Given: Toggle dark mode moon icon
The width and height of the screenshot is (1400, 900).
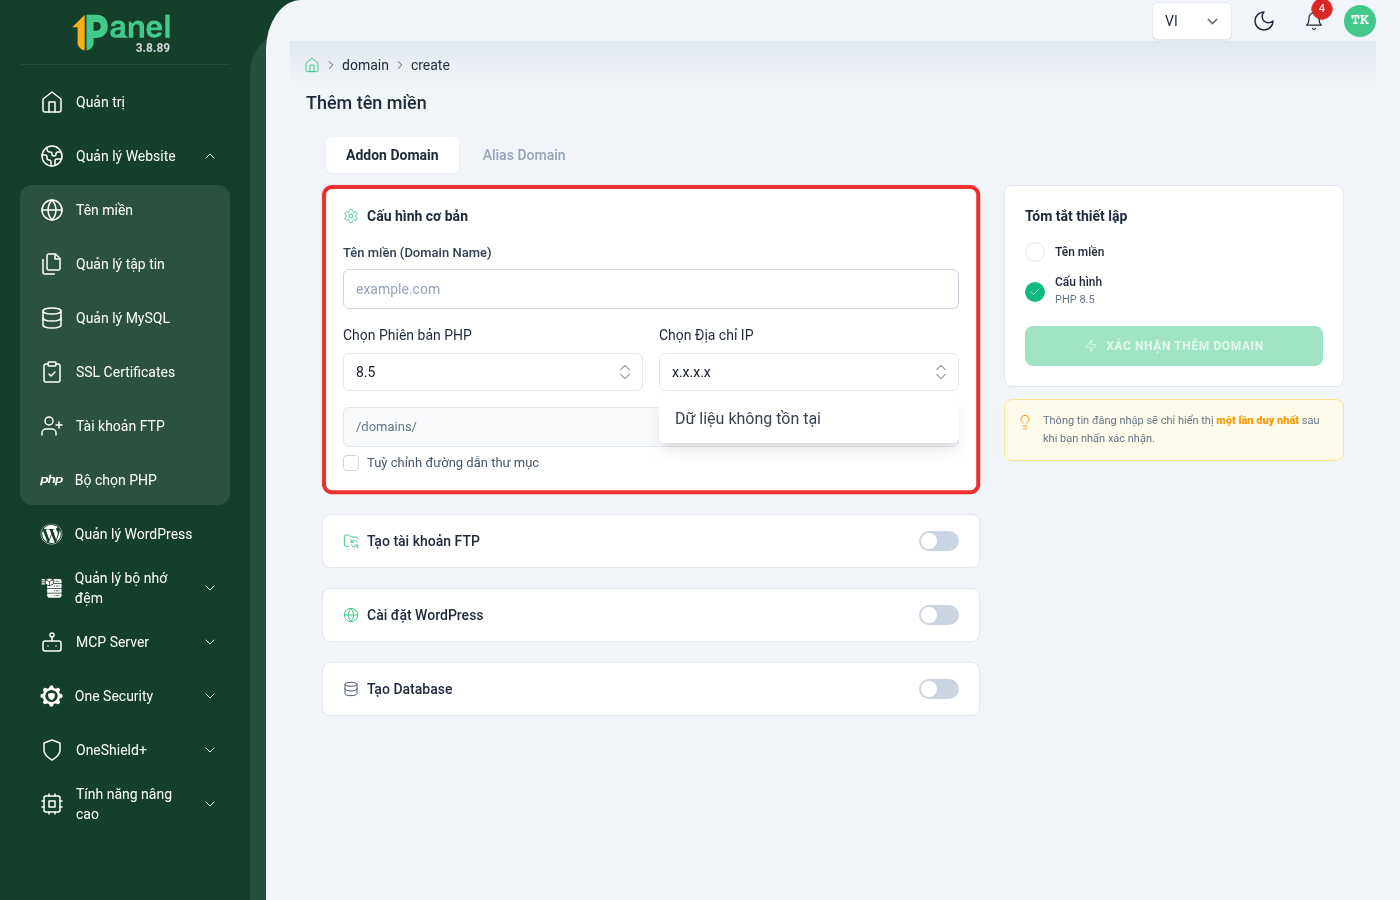Looking at the screenshot, I should pos(1264,21).
